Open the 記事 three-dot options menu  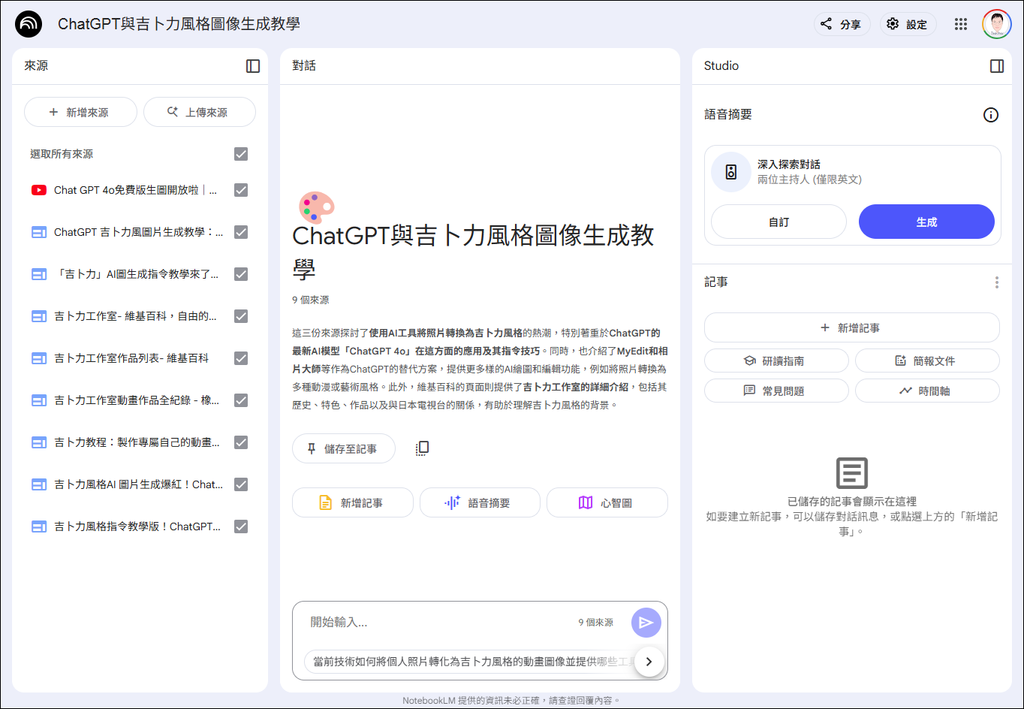tap(997, 282)
